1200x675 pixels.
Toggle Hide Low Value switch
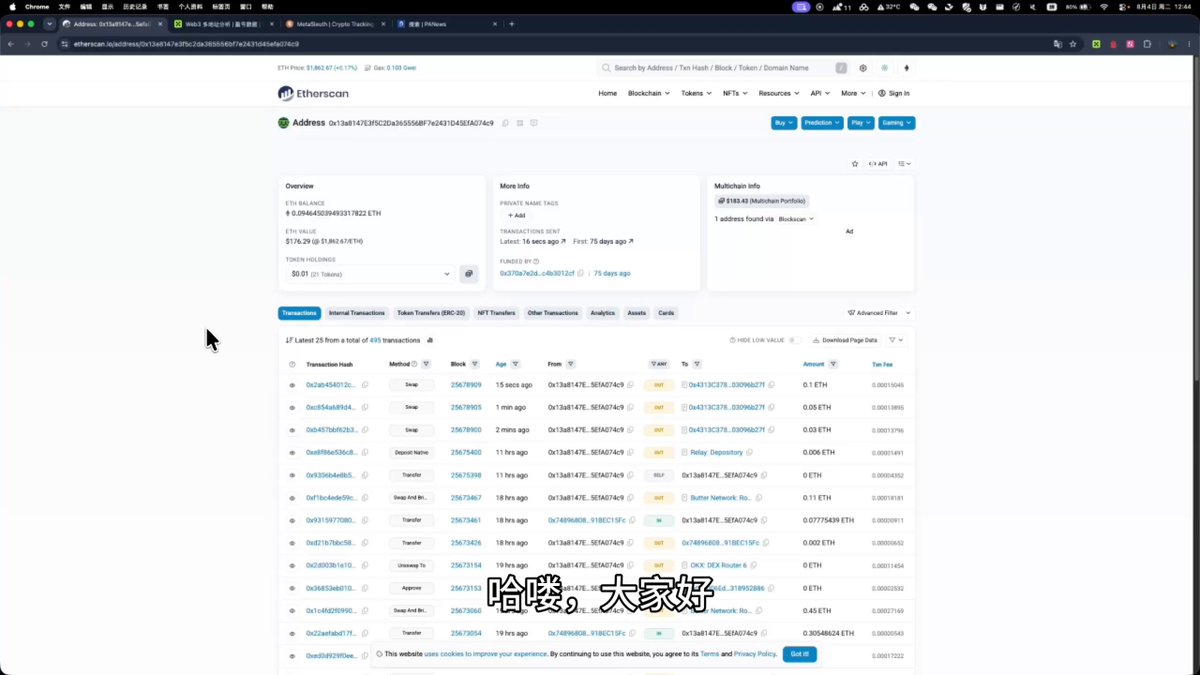coord(795,340)
